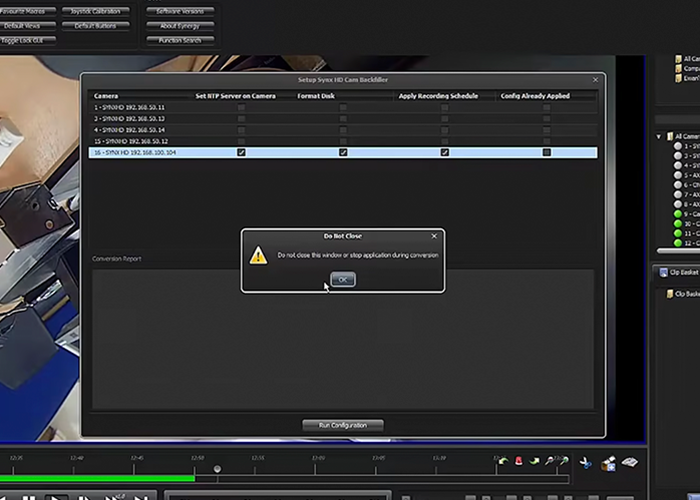The height and width of the screenshot is (500, 700).
Task: Select row 1 - SYNX HD 192.168.50.11
Action: pyautogui.click(x=343, y=108)
